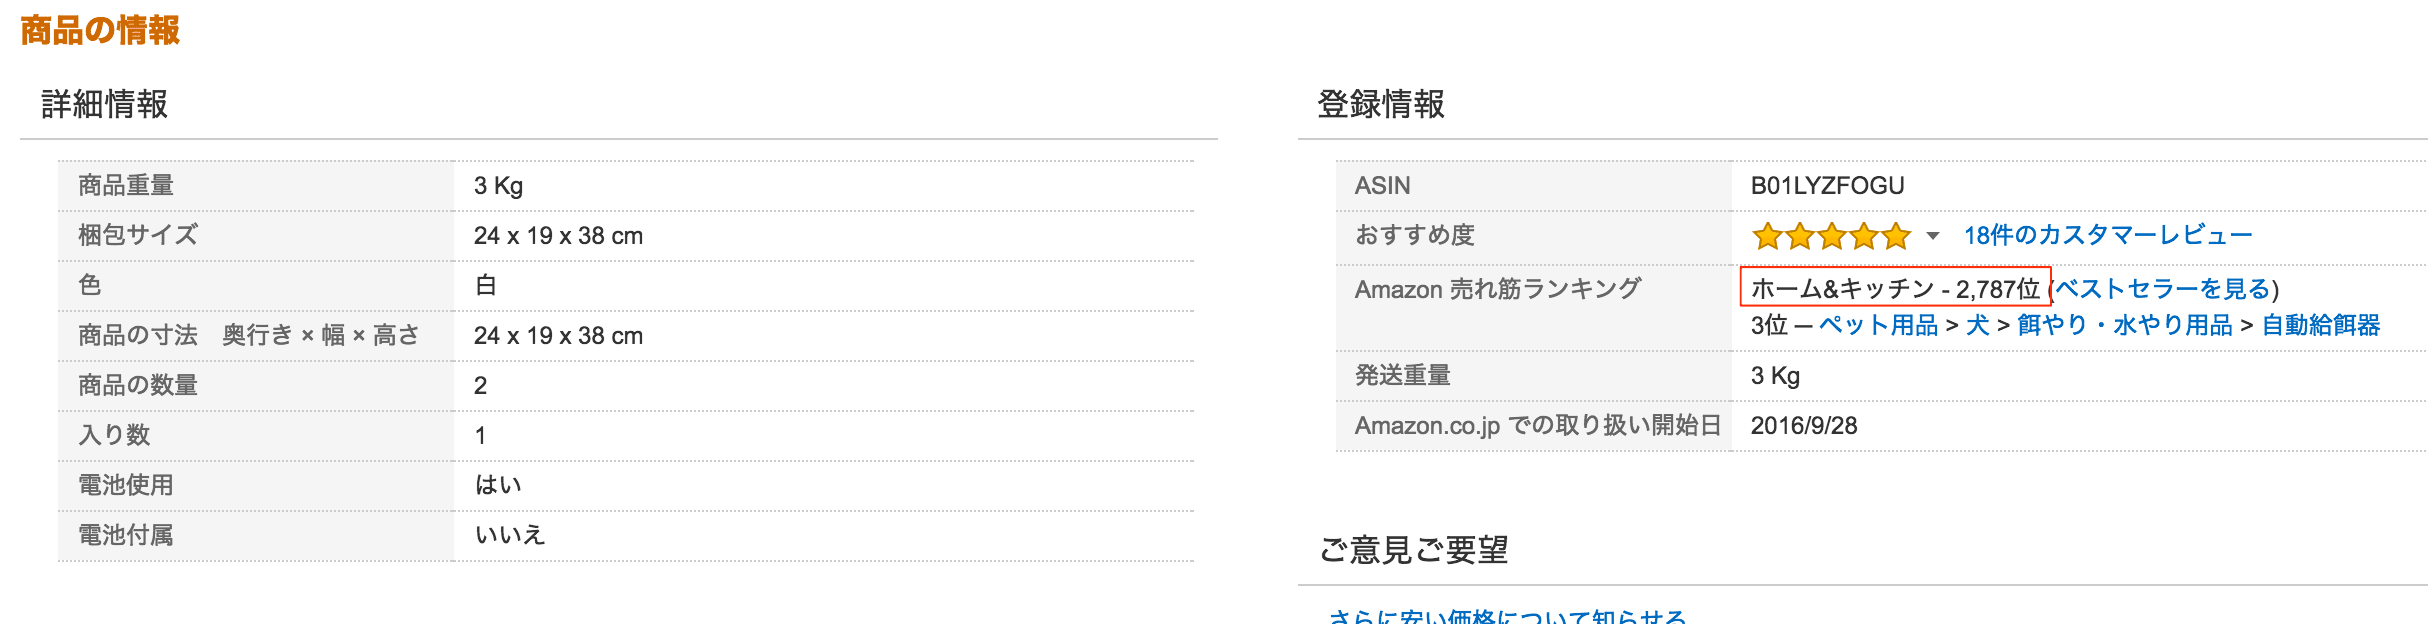
Task: Click the ホーム&キッチン 2,787位 ranking text
Action: (1894, 289)
